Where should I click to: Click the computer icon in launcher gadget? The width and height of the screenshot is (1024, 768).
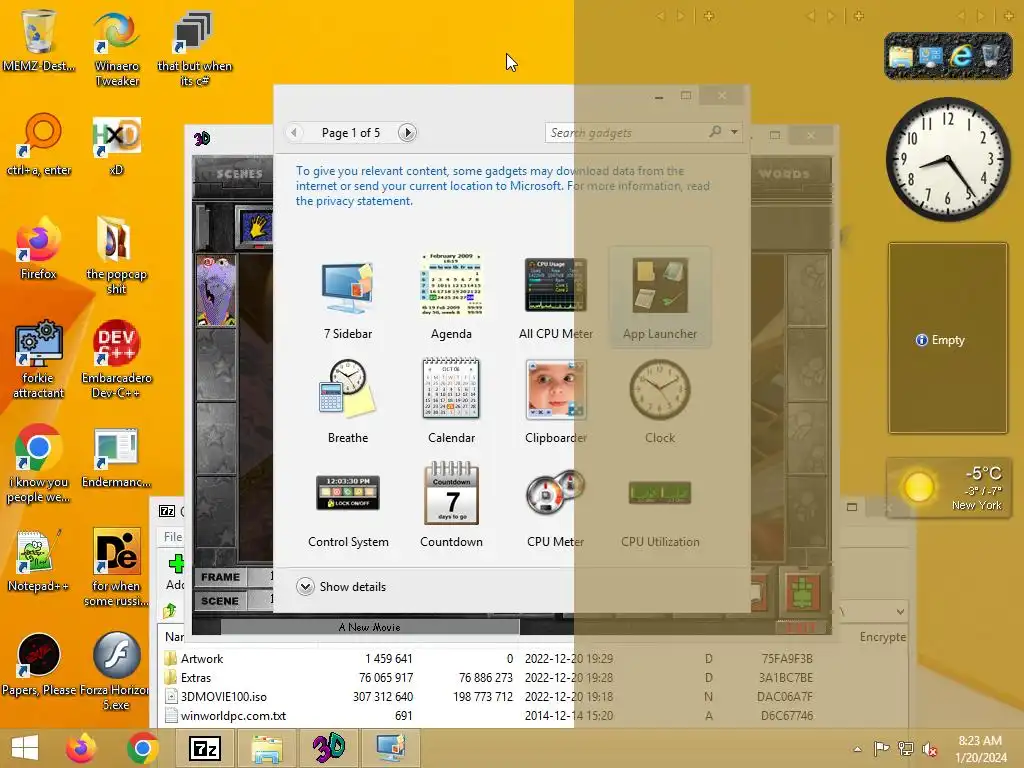(930, 57)
